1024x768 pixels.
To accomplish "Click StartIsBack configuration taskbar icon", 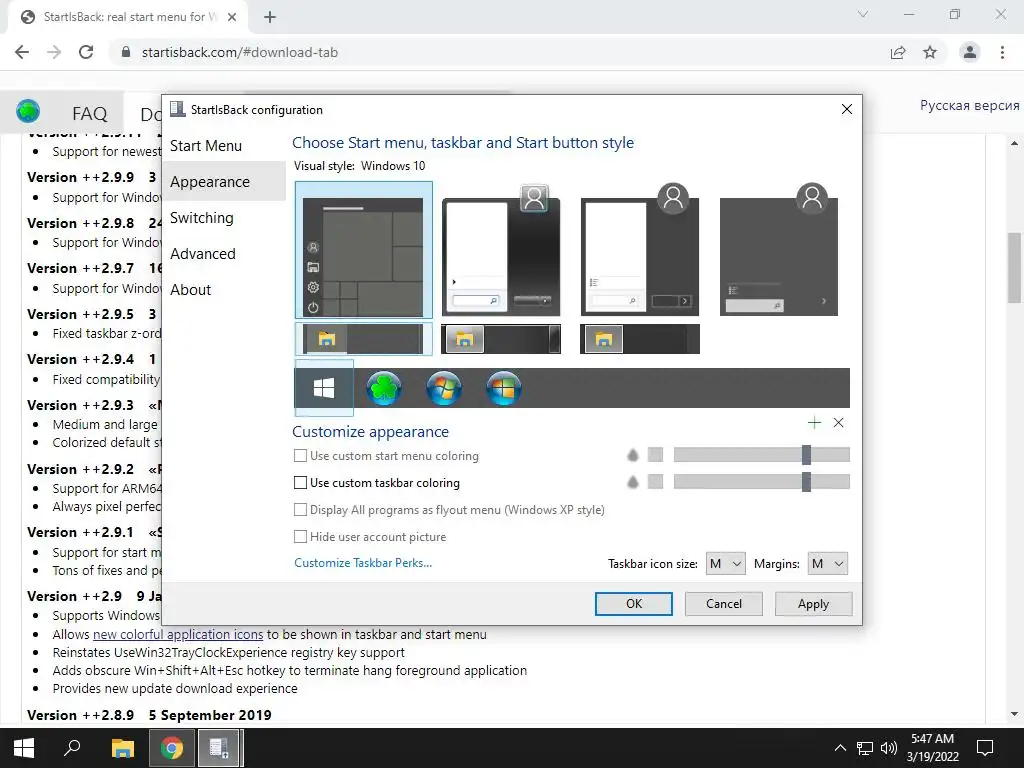I will [219, 748].
